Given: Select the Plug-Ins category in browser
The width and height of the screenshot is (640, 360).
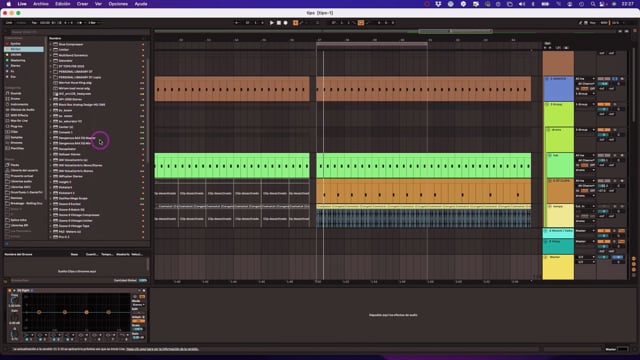Looking at the screenshot, I should pos(16,126).
